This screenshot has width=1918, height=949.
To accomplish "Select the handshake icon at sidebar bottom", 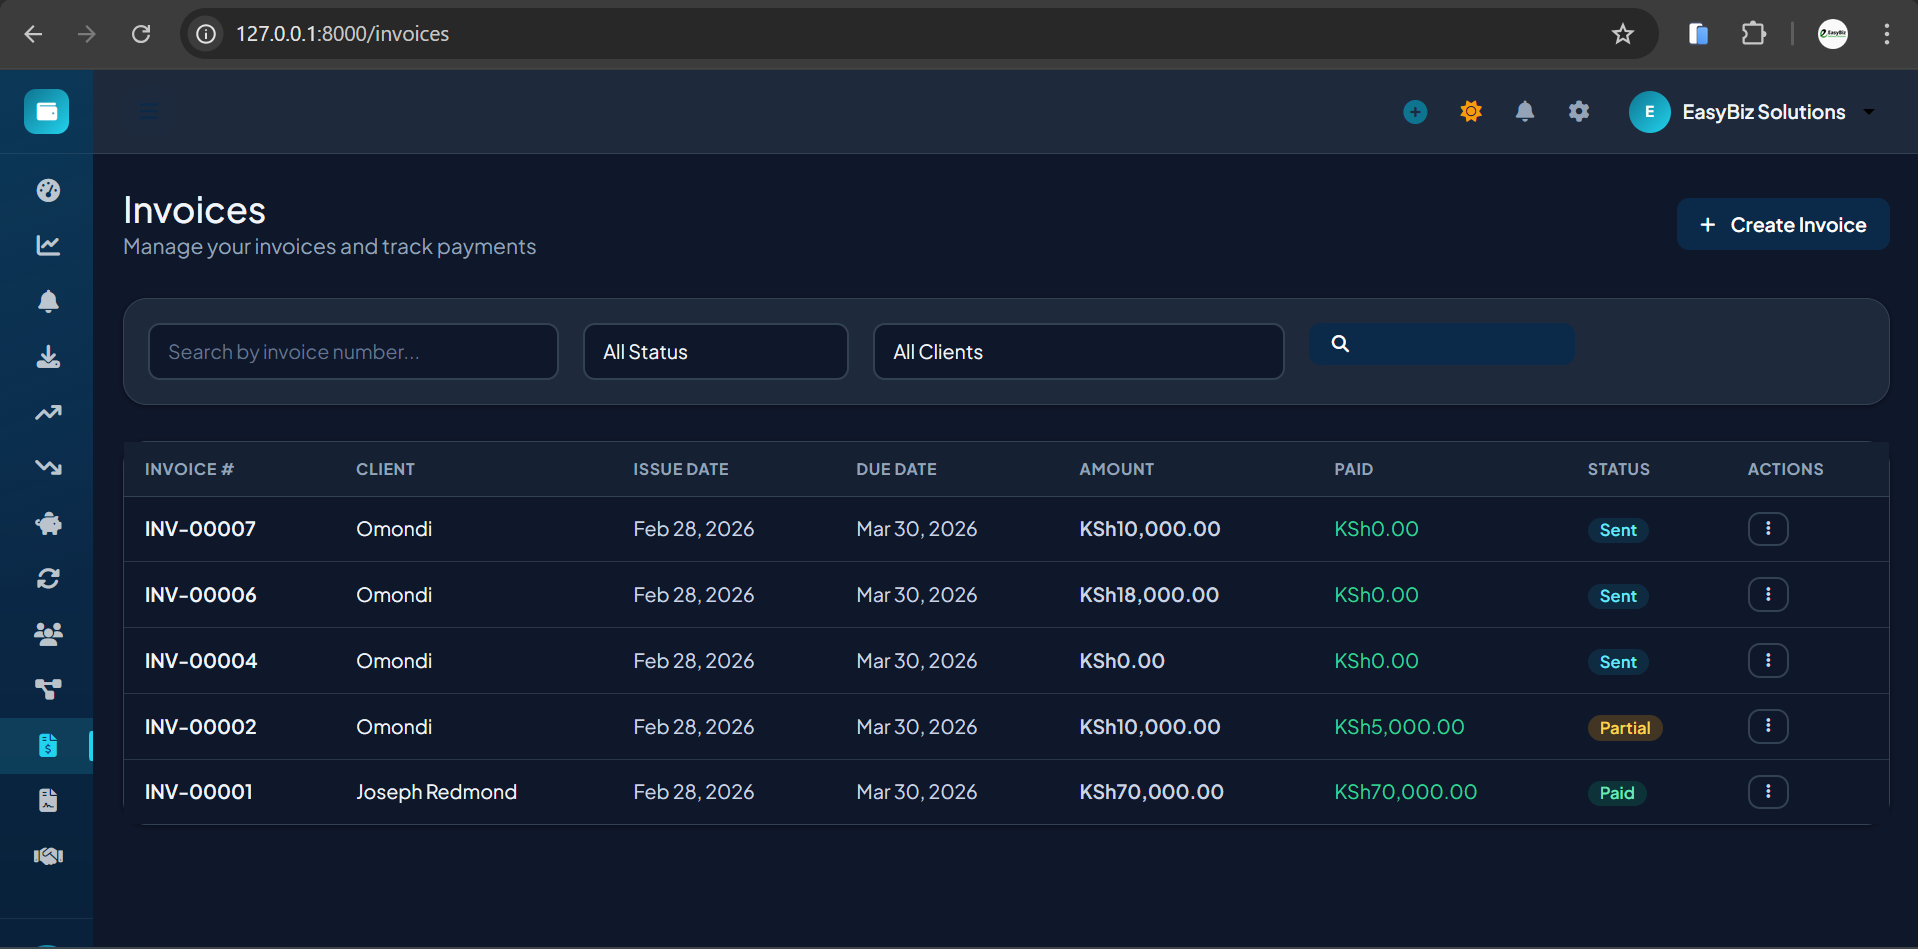I will click(47, 855).
